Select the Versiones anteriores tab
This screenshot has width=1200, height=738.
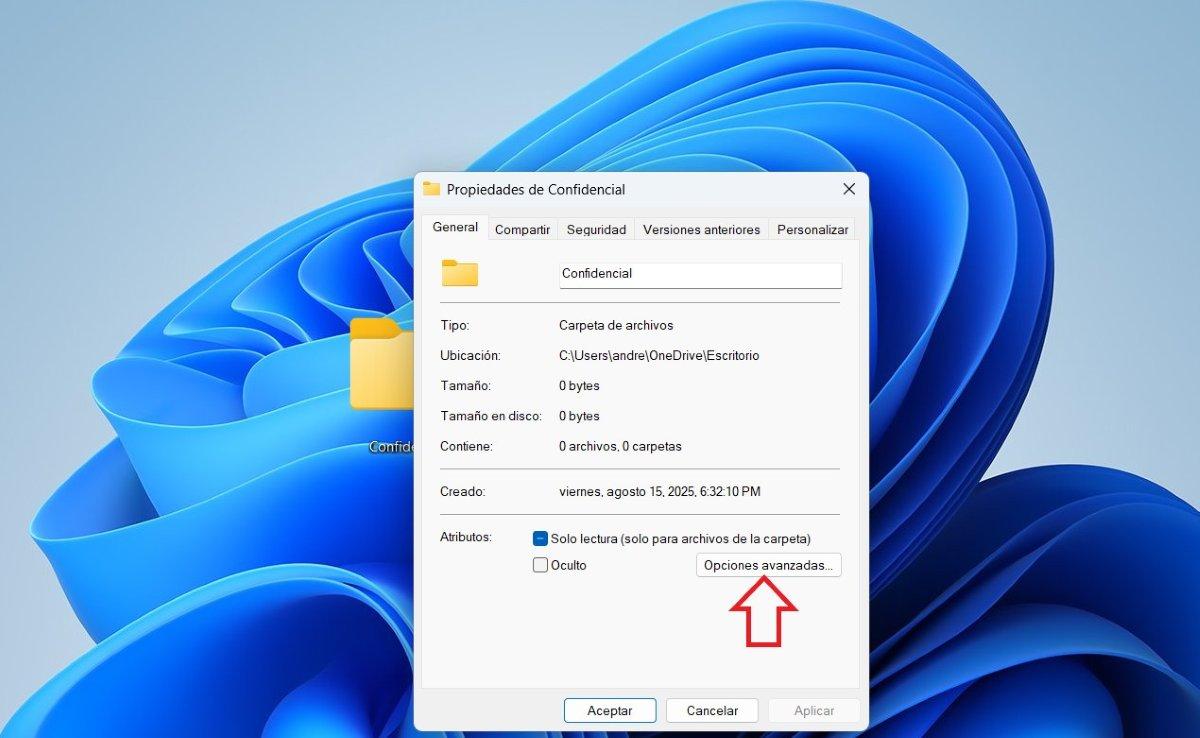(701, 229)
